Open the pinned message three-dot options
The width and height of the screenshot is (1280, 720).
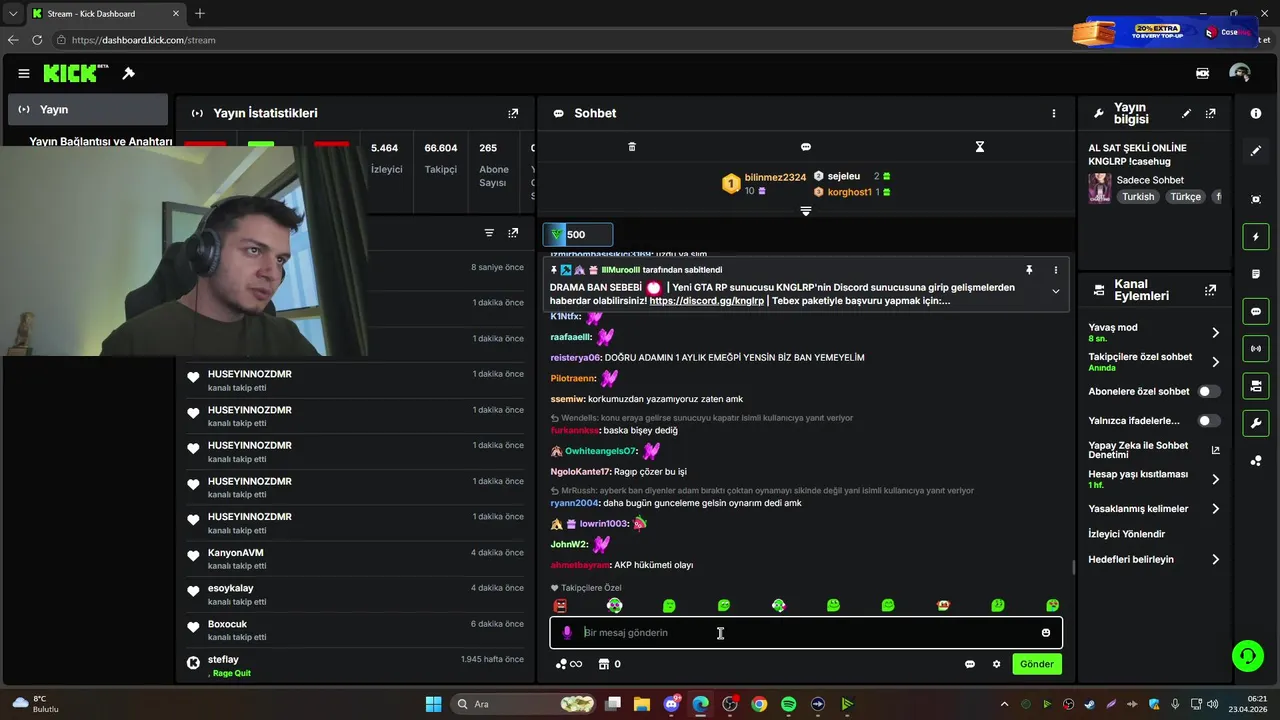pyautogui.click(x=1055, y=270)
